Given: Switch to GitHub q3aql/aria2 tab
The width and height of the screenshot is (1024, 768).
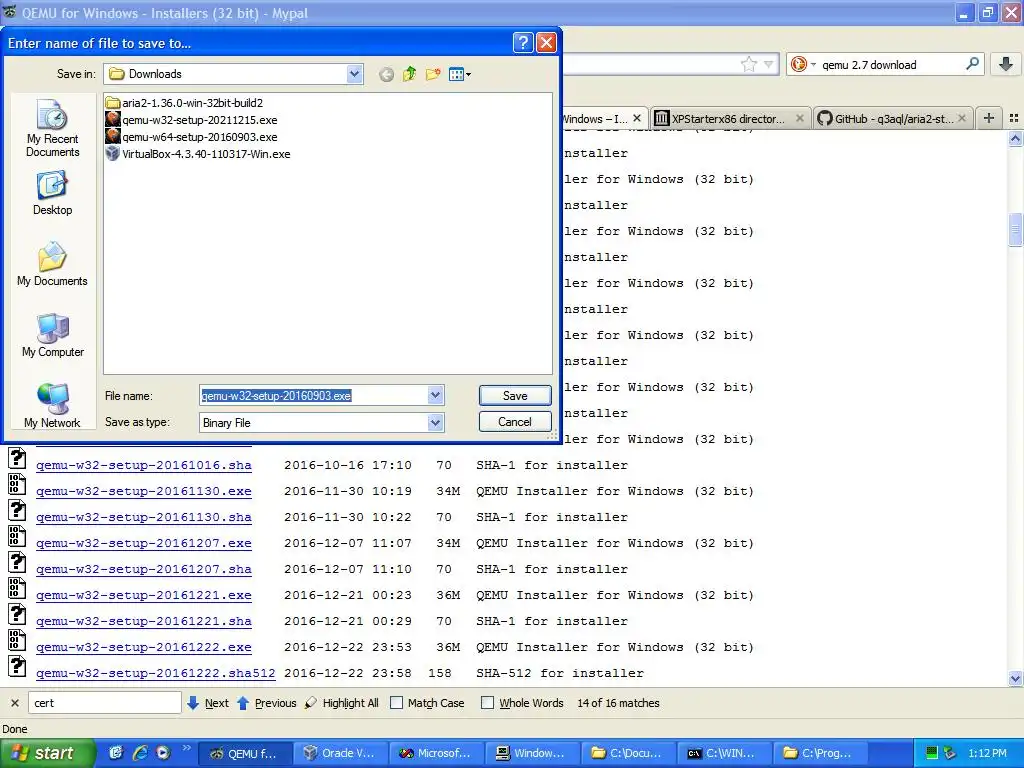Looking at the screenshot, I should (x=893, y=119).
